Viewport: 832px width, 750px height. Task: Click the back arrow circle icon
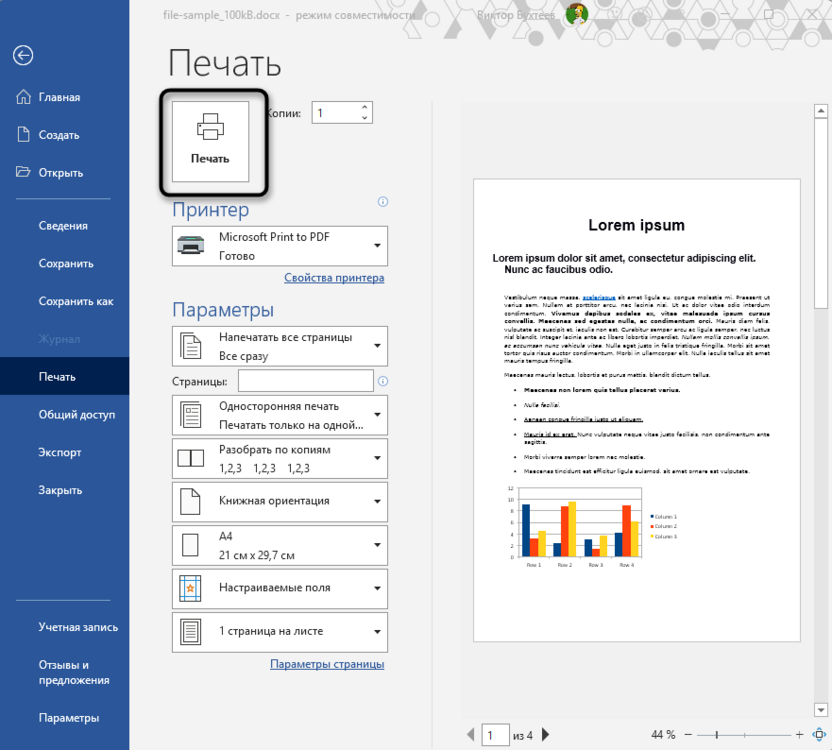point(23,55)
